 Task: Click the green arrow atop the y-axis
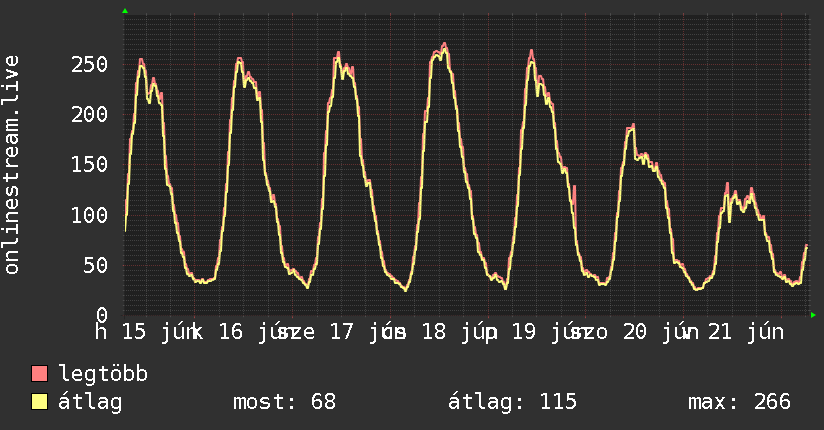pos(125,11)
